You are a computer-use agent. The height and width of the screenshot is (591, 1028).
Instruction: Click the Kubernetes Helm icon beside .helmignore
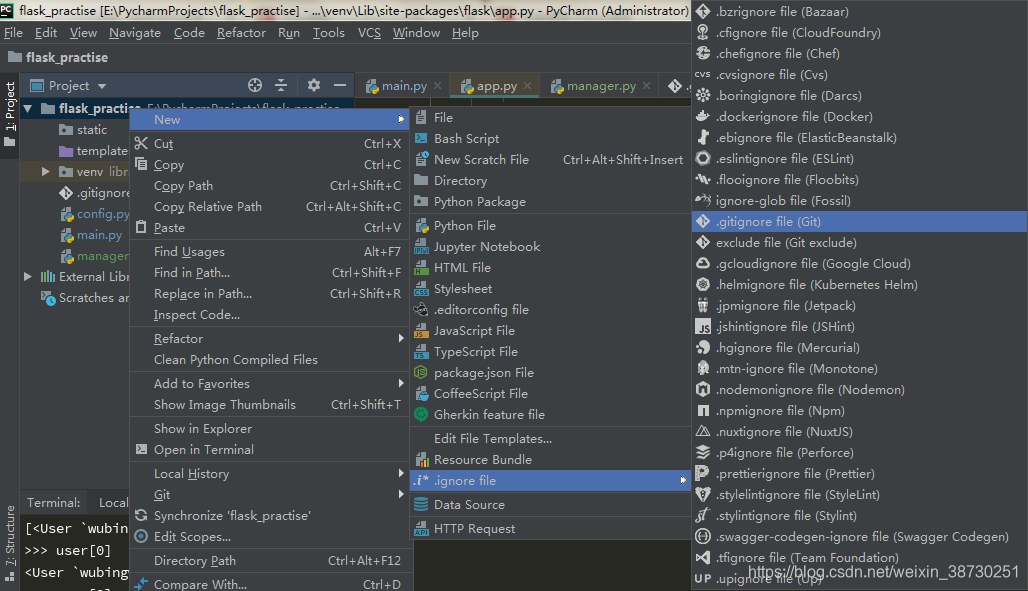(x=703, y=284)
